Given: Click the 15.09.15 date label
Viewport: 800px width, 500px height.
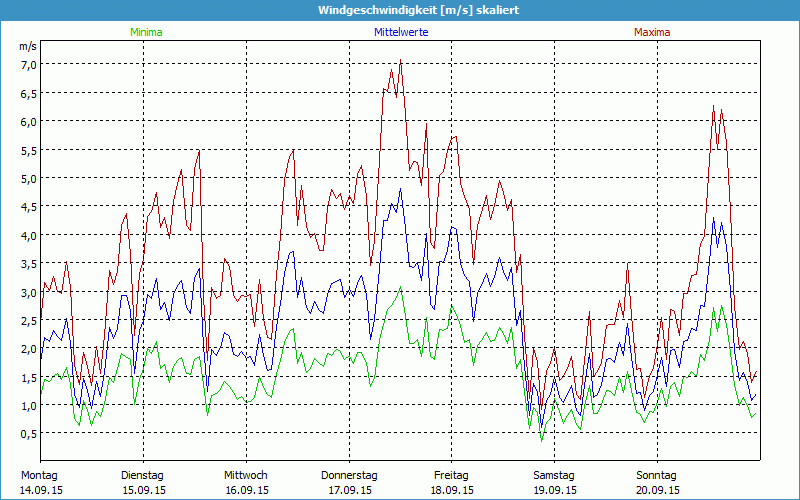Looking at the screenshot, I should tap(144, 490).
